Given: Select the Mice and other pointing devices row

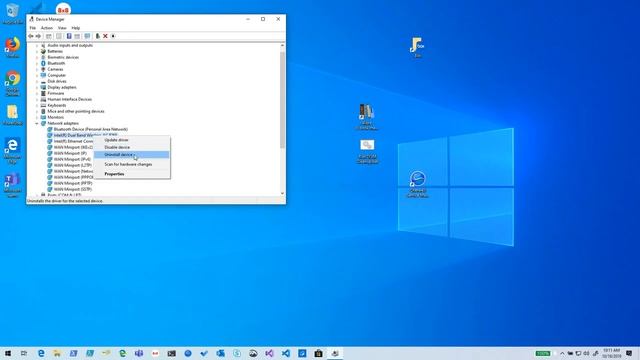Looking at the screenshot, I should tap(72, 111).
